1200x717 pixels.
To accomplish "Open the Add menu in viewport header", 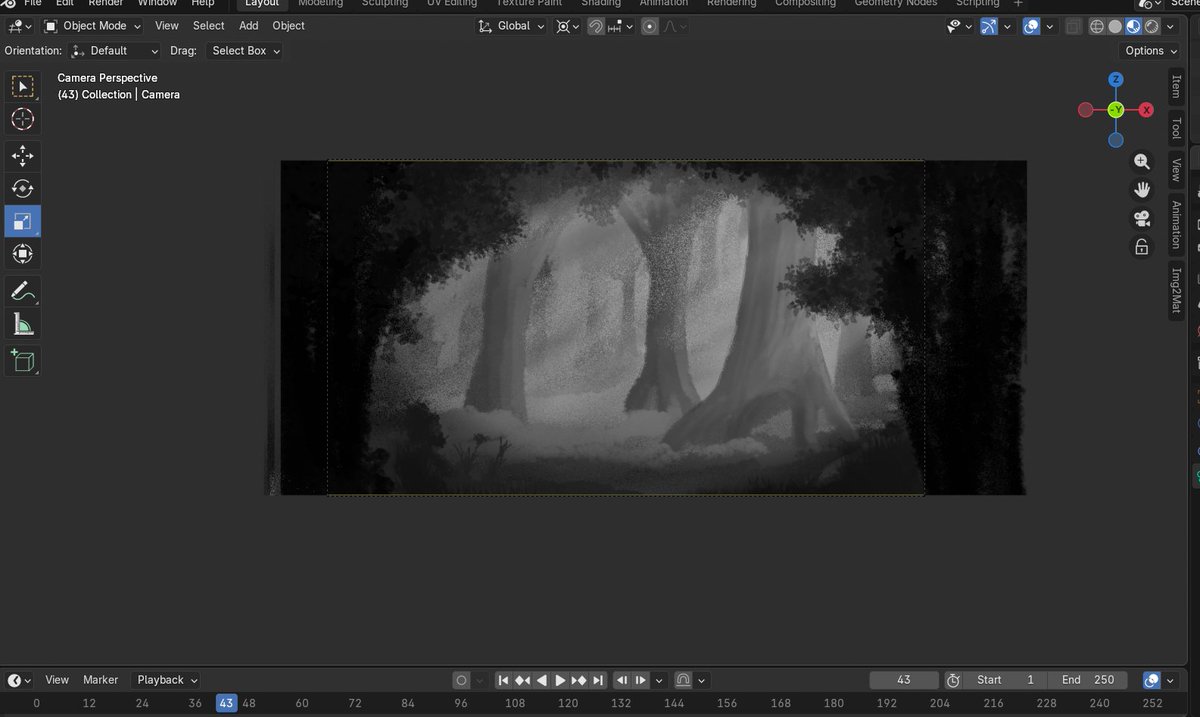I will tap(249, 26).
